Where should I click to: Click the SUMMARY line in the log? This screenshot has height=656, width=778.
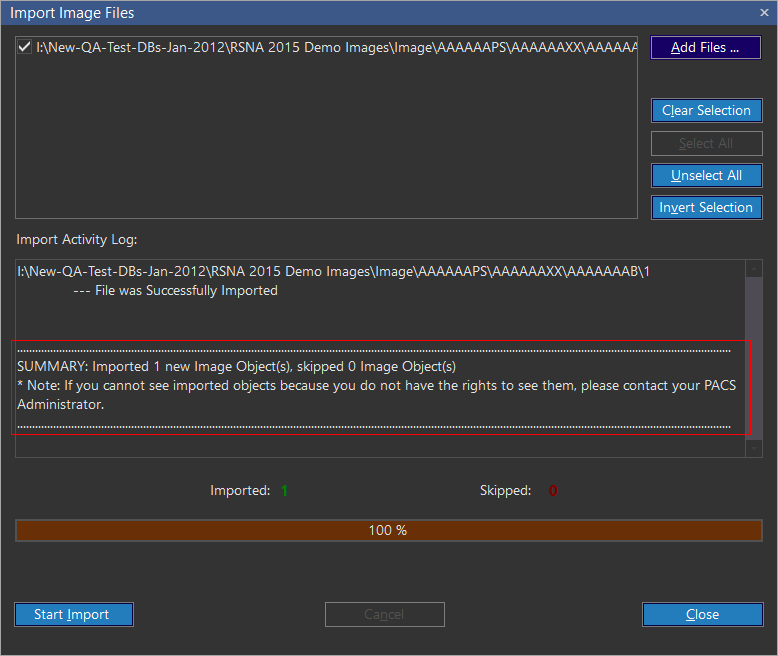[236, 367]
